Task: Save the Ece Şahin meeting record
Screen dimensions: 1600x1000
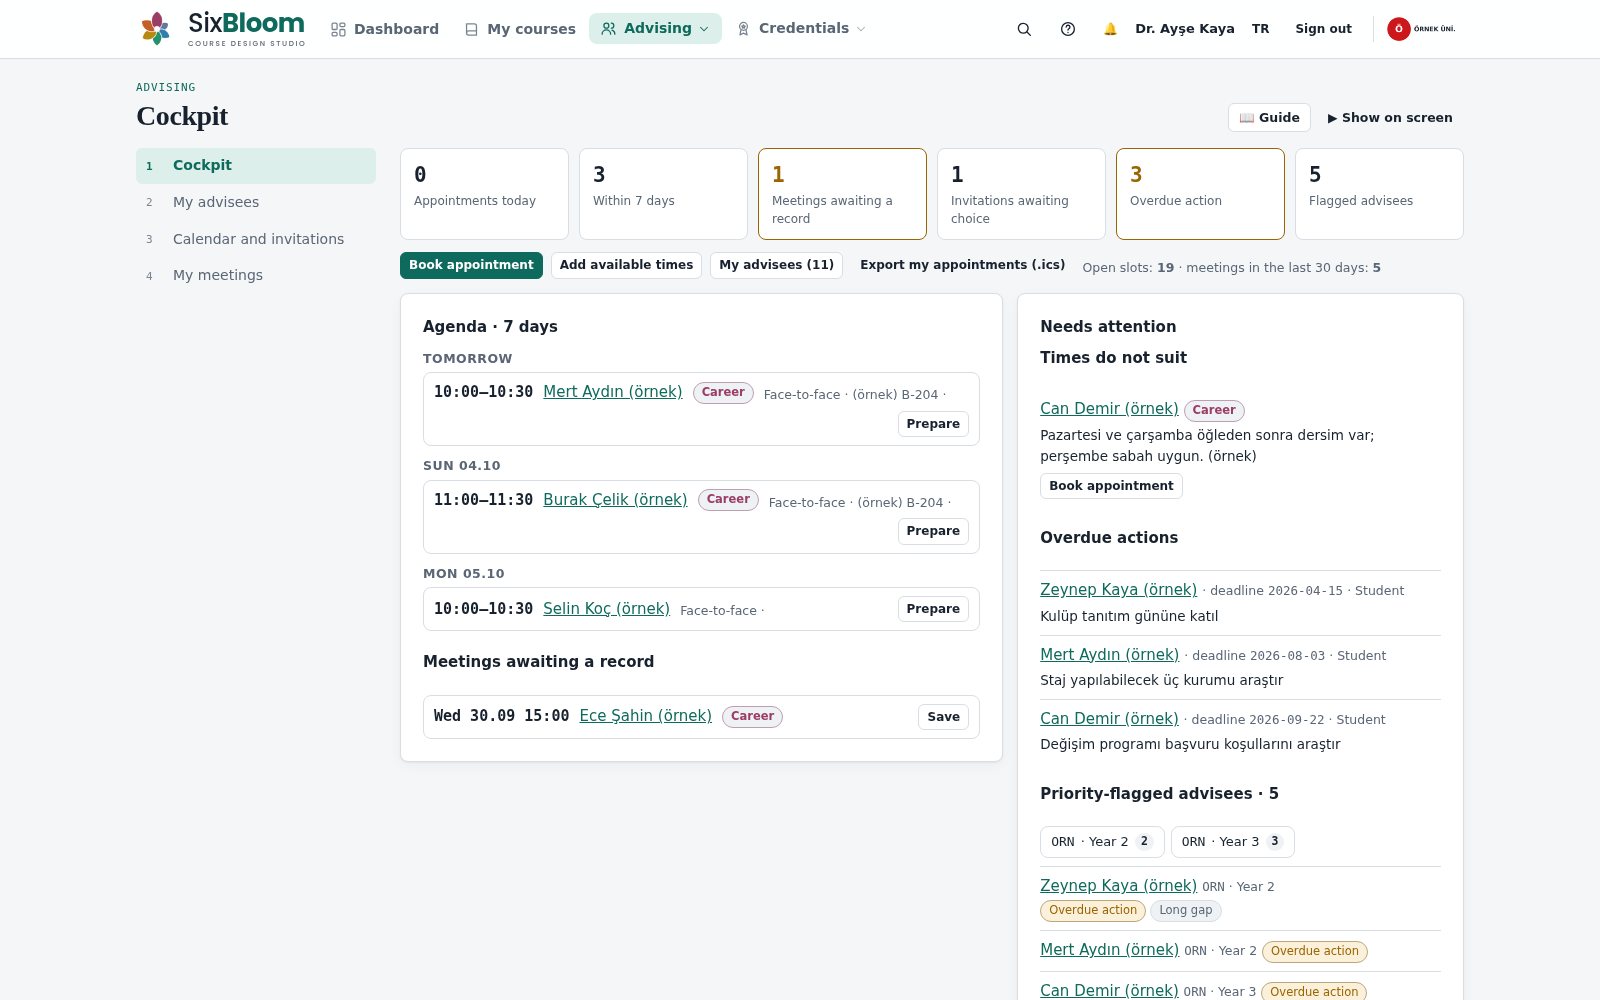Action: click(x=943, y=717)
